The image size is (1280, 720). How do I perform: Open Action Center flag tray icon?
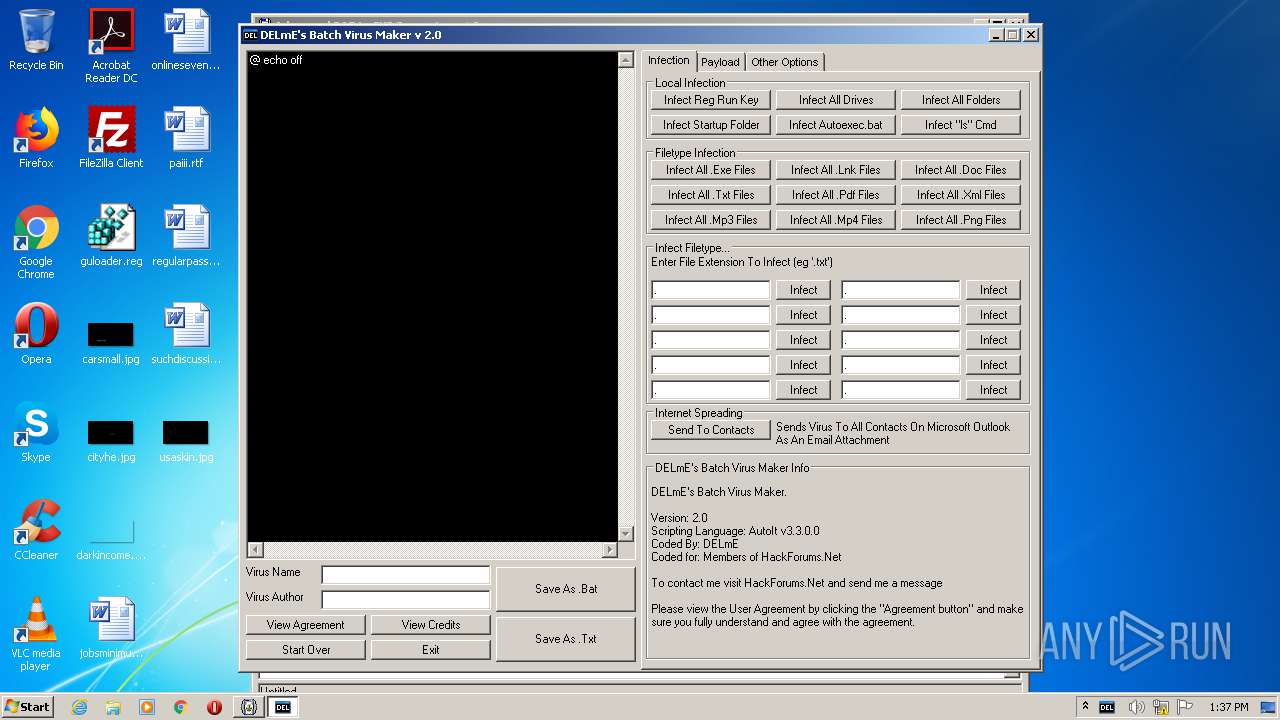[x=1185, y=707]
